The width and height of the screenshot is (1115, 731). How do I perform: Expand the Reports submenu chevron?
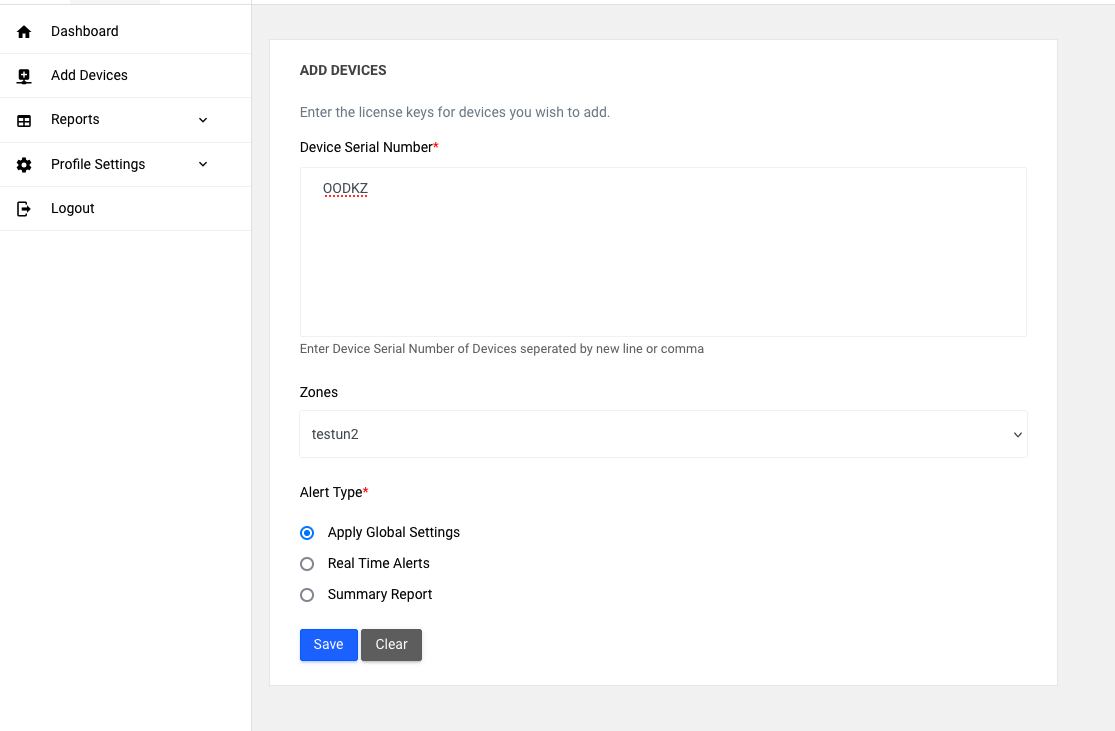tap(203, 120)
